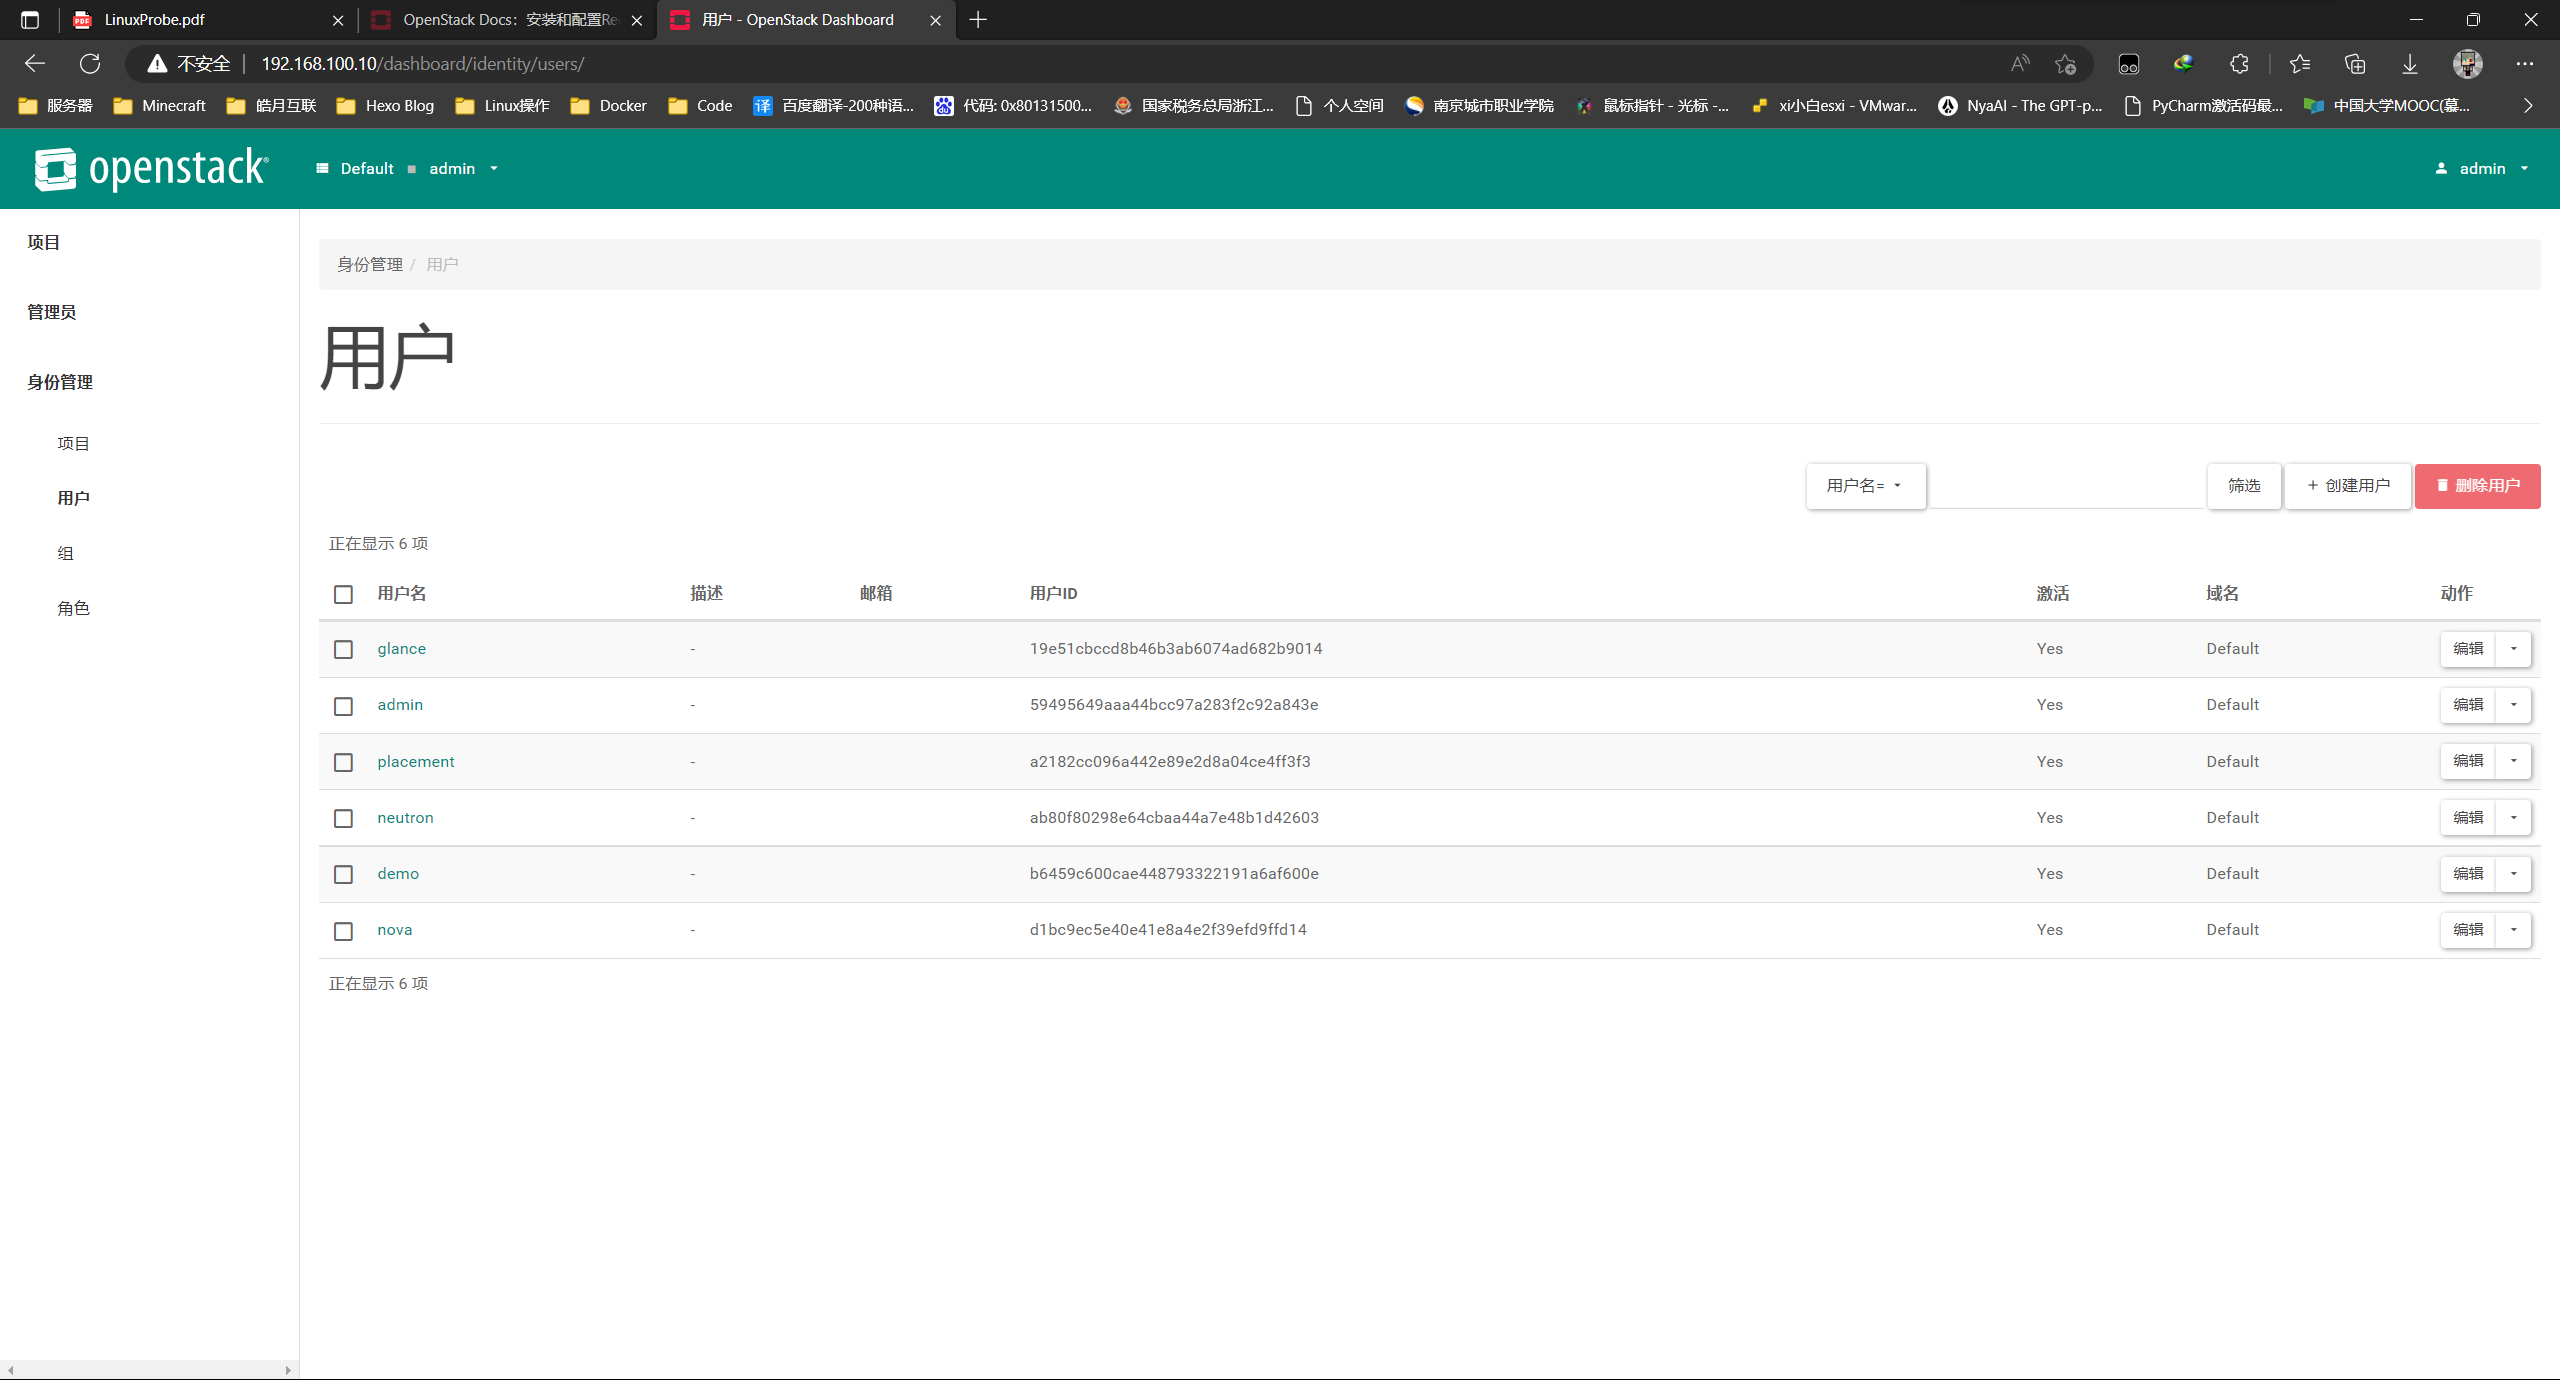Select 角色 in the sidebar menu
The image size is (2560, 1380).
74,607
